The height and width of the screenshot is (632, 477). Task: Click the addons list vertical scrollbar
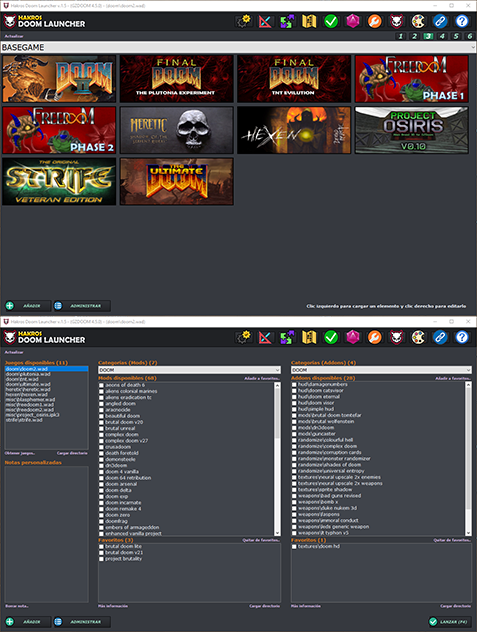[x=468, y=459]
